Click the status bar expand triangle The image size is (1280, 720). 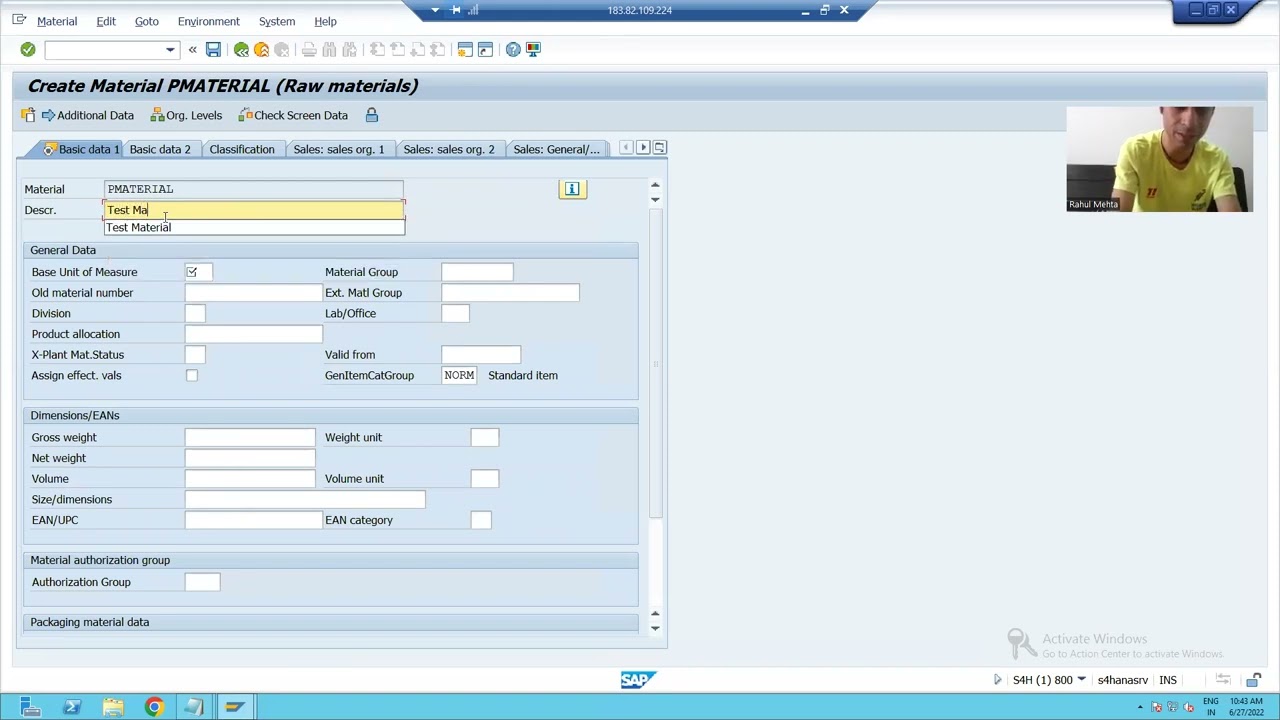[x=997, y=680]
